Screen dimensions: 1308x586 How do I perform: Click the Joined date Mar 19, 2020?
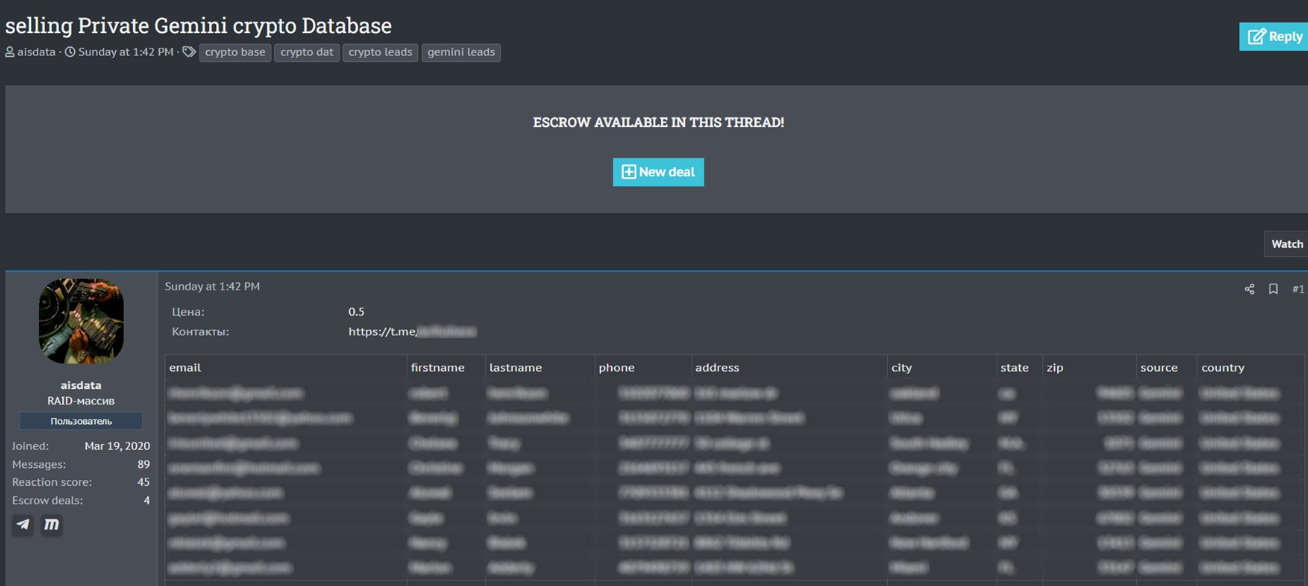pyautogui.click(x=117, y=446)
